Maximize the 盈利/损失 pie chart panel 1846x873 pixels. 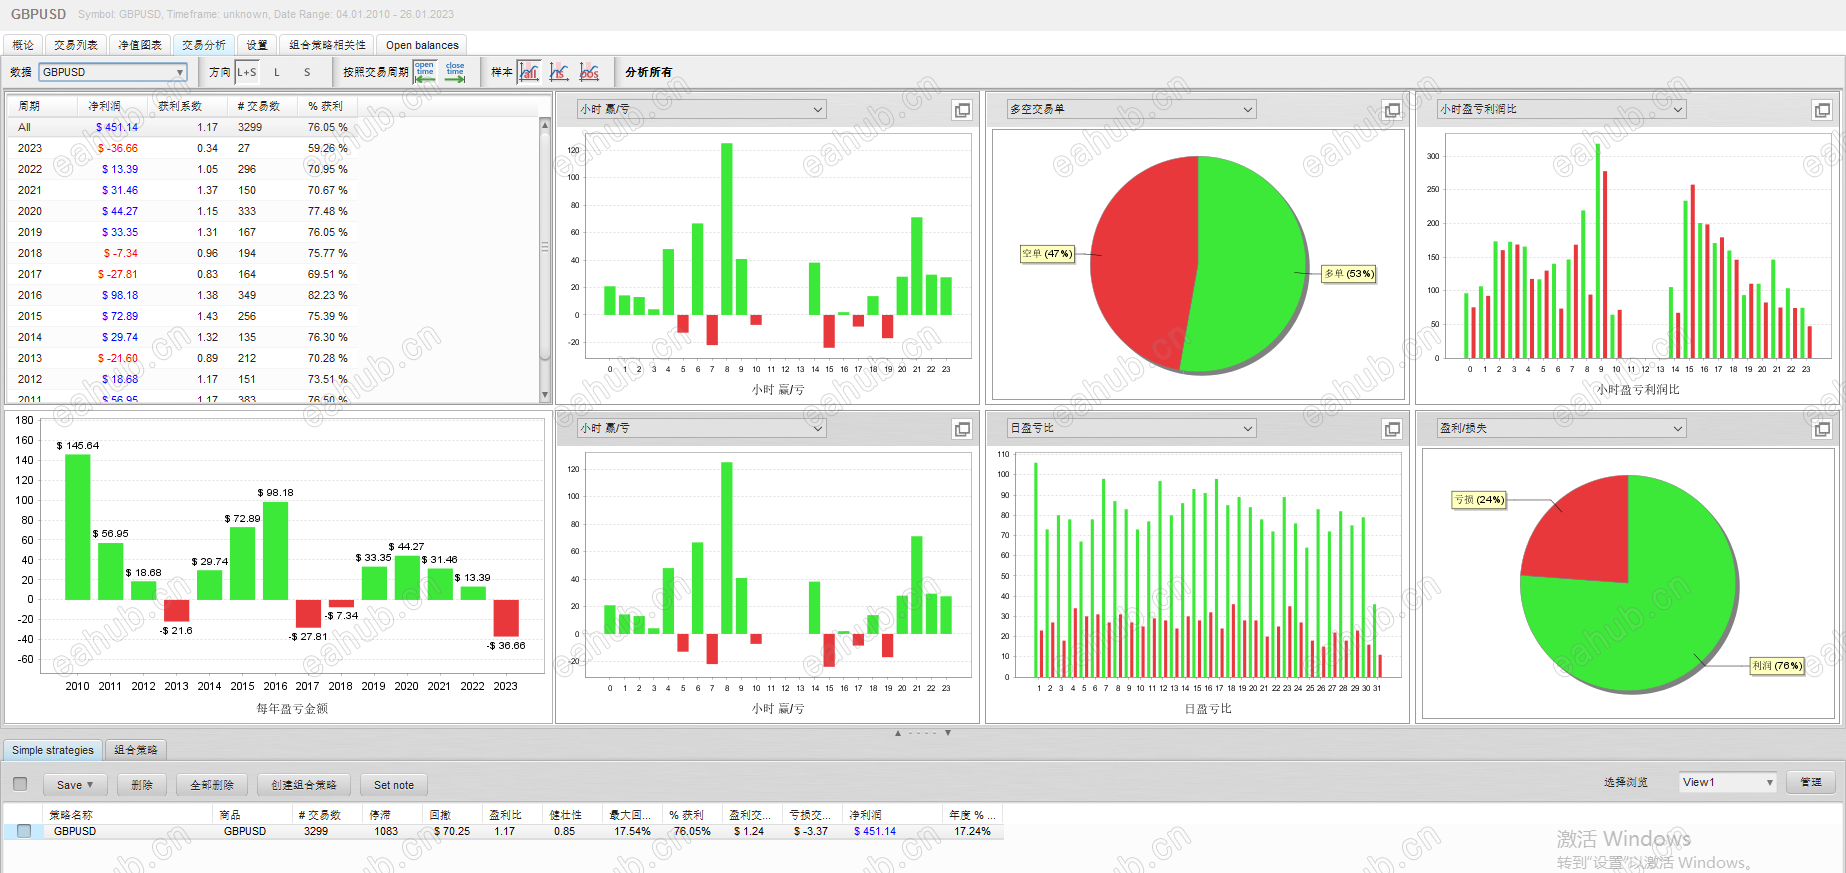[1822, 429]
